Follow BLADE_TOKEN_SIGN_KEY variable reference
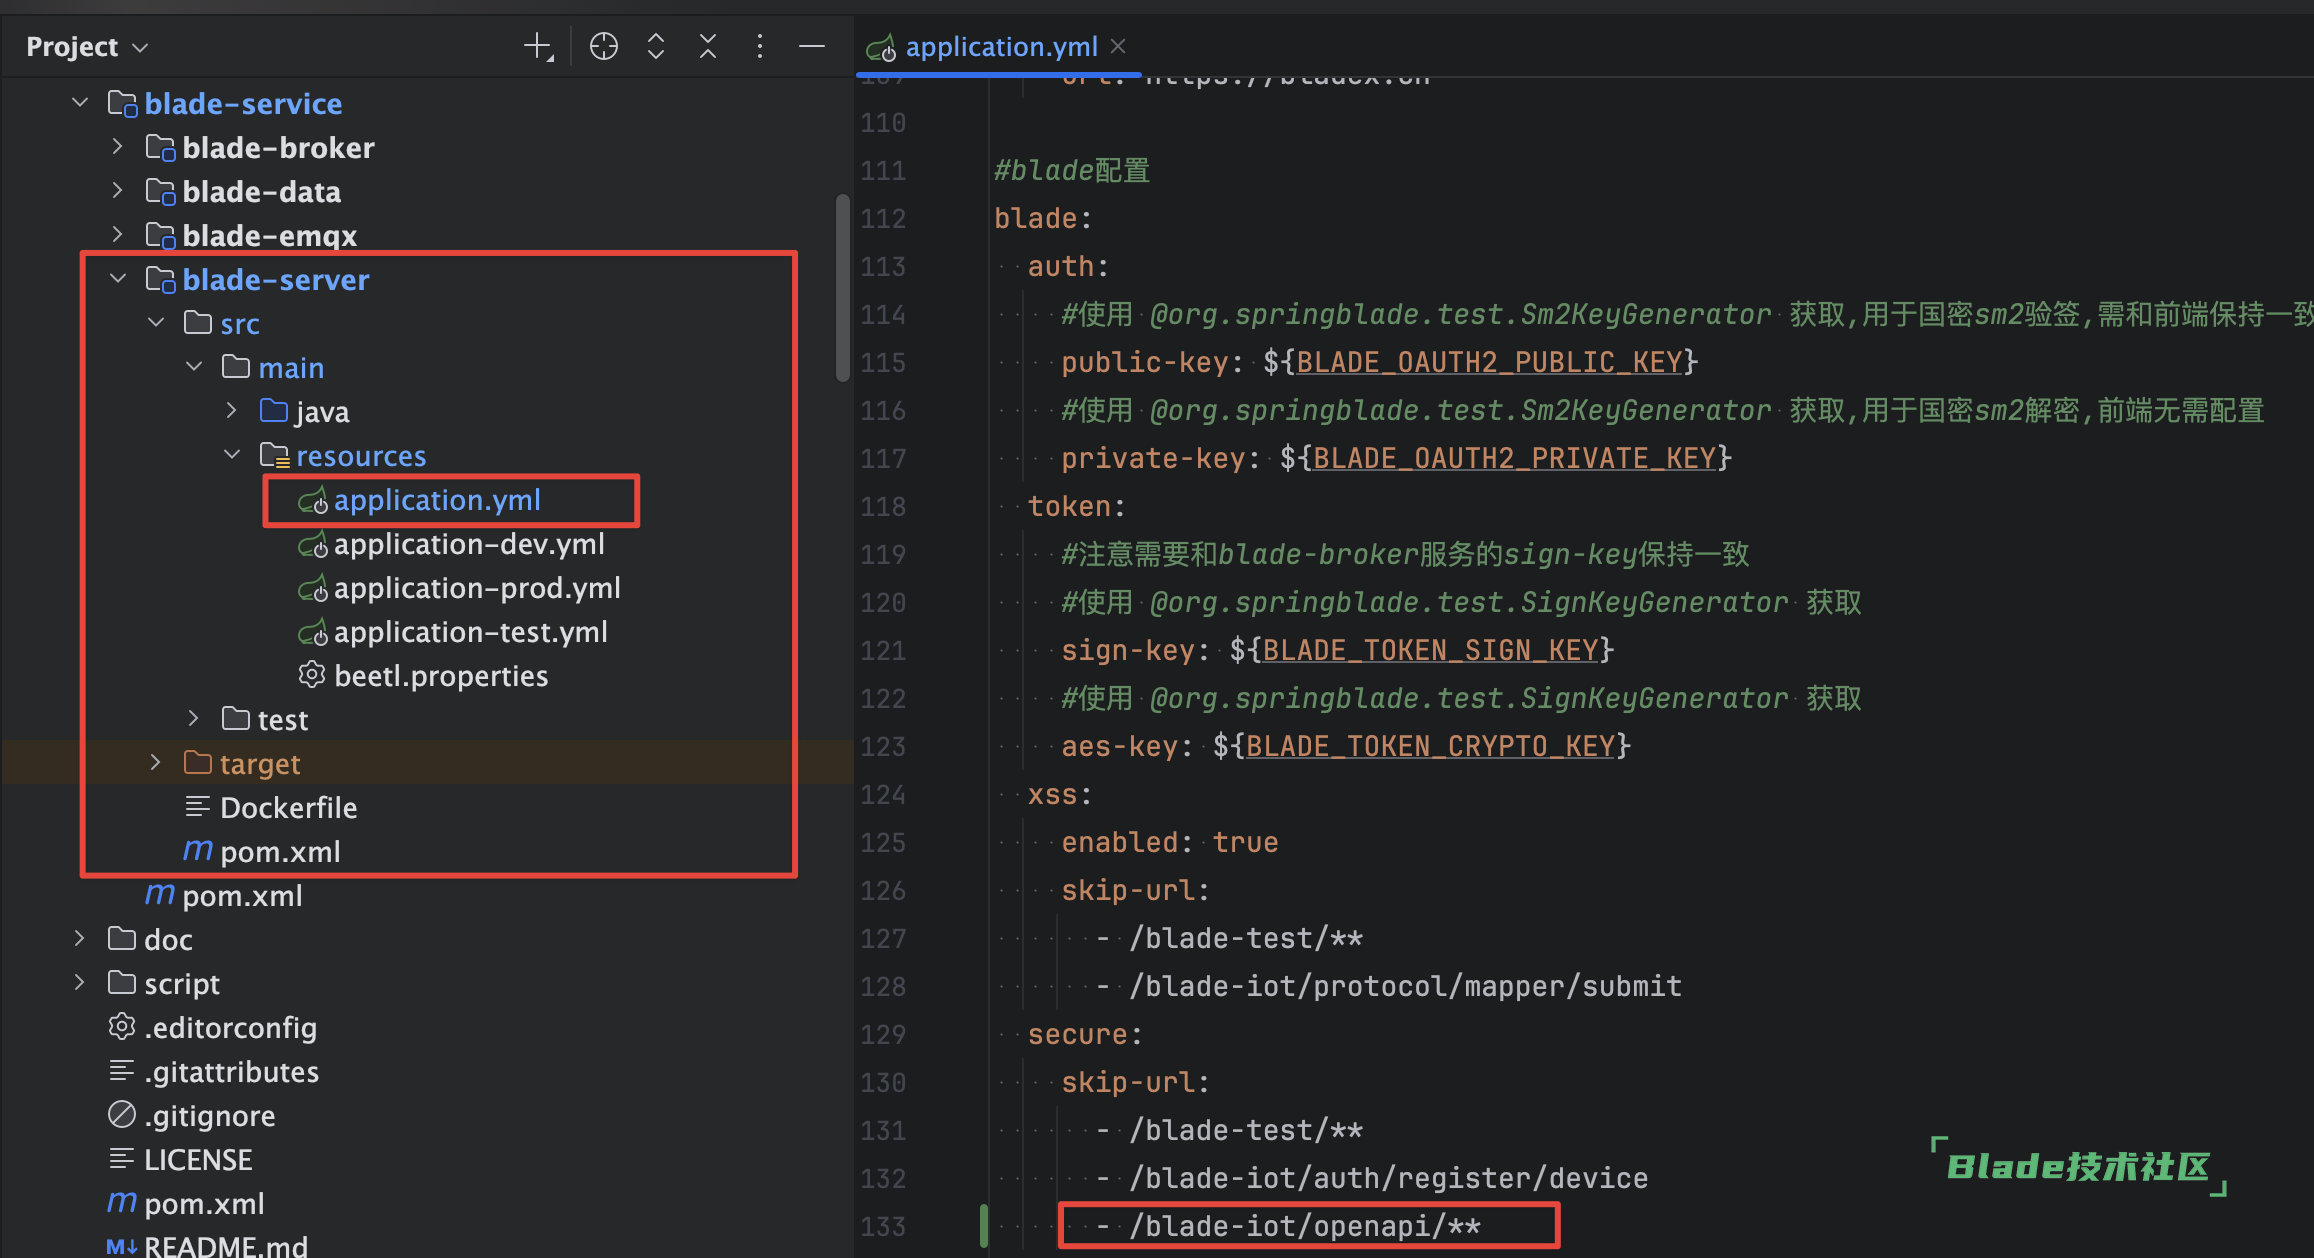2314x1258 pixels. (x=1430, y=650)
